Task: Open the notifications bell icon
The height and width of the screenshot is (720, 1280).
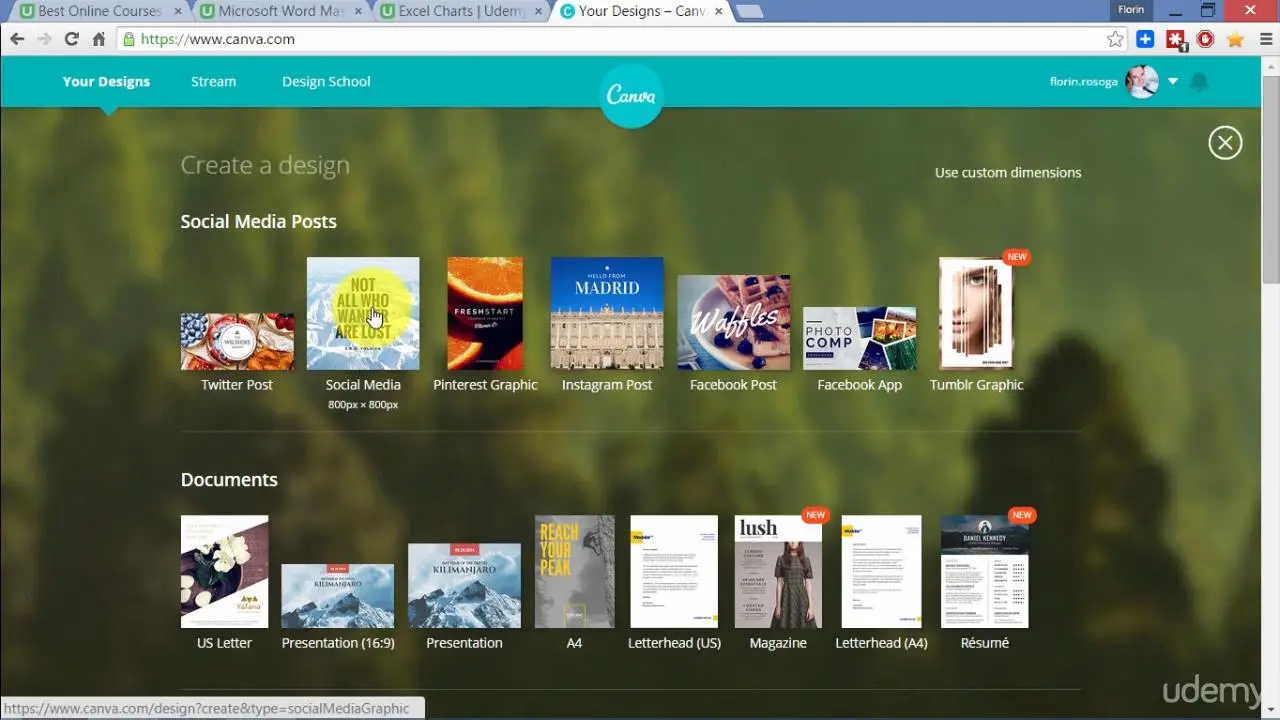Action: 1199,82
